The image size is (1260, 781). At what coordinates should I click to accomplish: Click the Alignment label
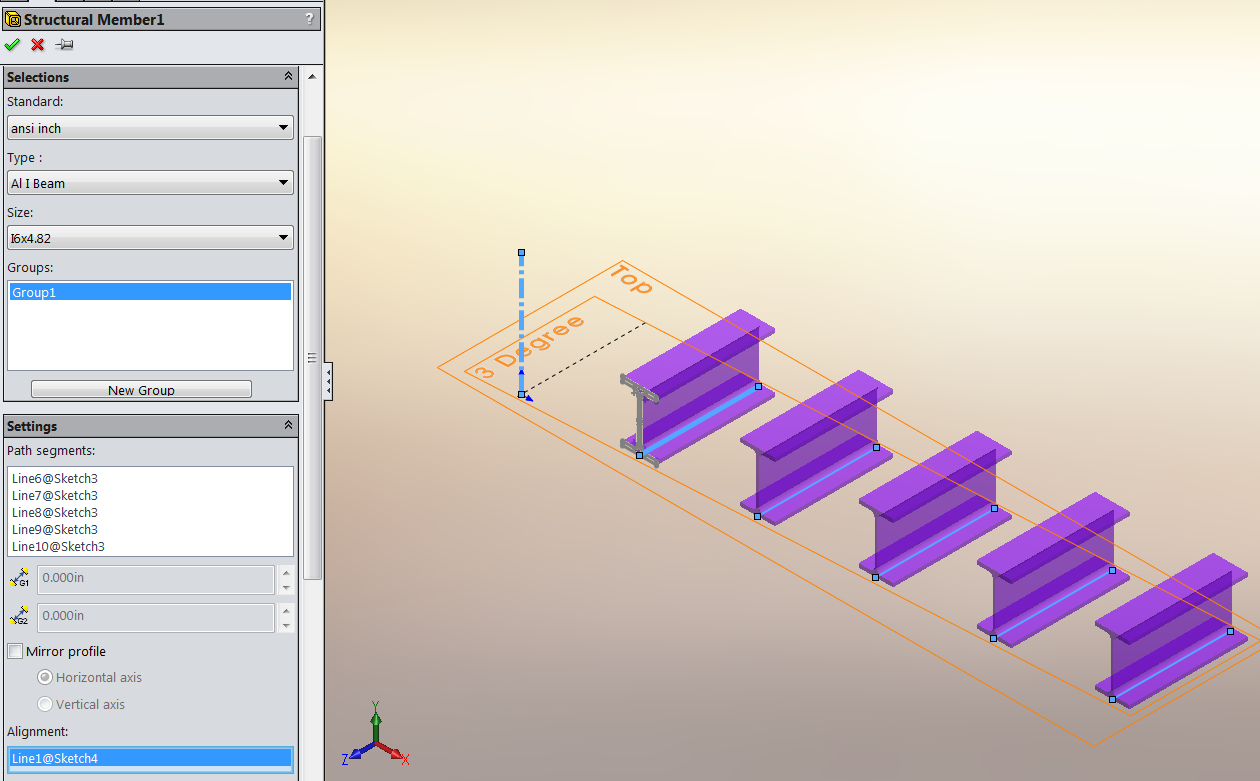[37, 731]
